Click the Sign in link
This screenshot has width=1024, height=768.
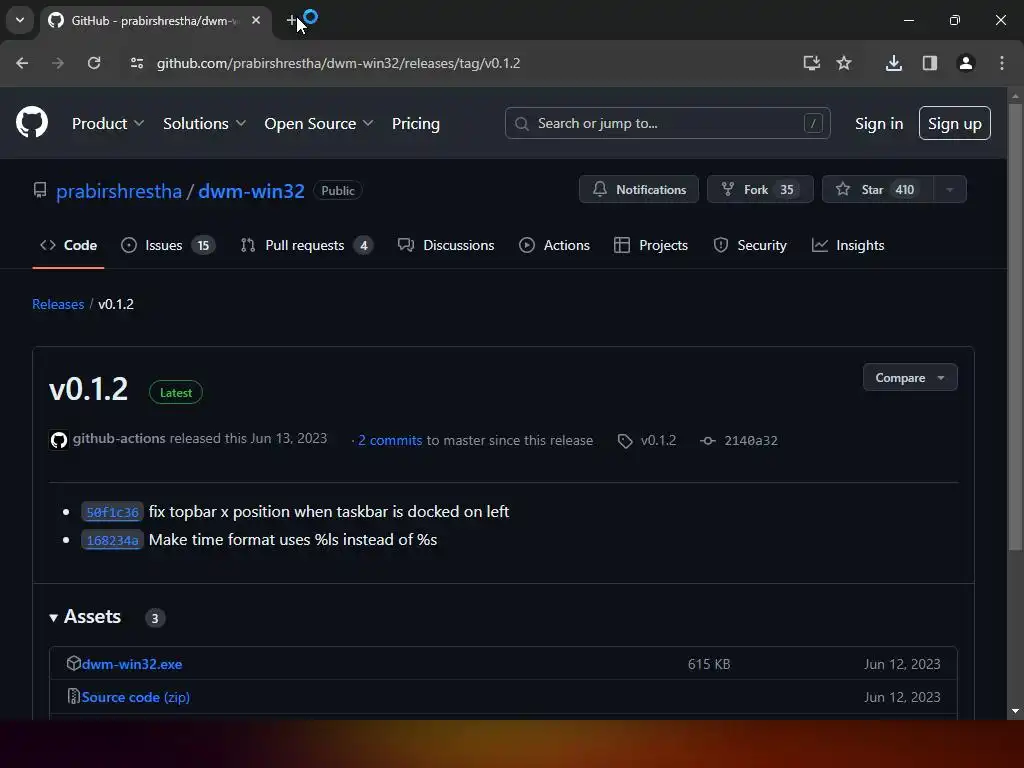point(878,123)
